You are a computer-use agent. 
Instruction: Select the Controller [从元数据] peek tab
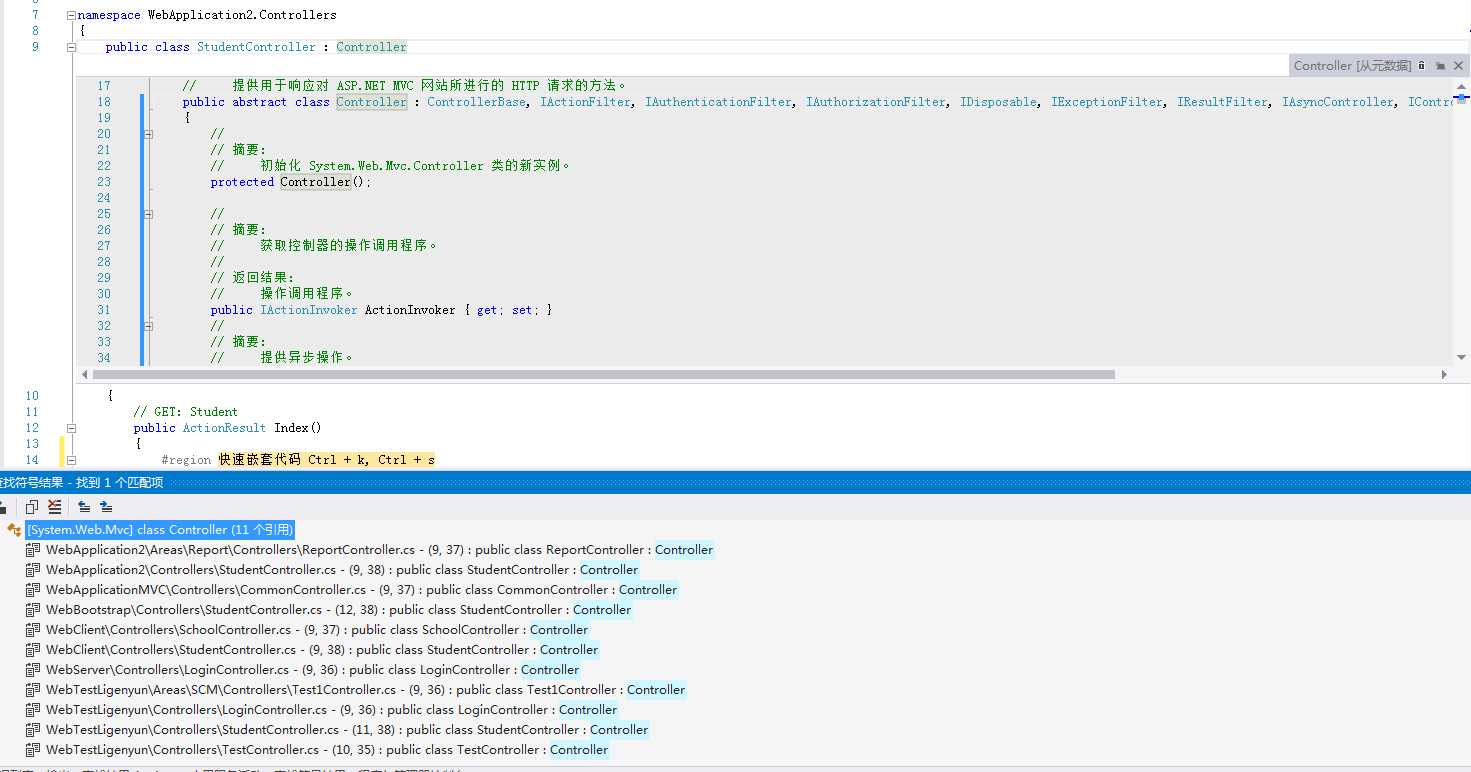[1352, 66]
